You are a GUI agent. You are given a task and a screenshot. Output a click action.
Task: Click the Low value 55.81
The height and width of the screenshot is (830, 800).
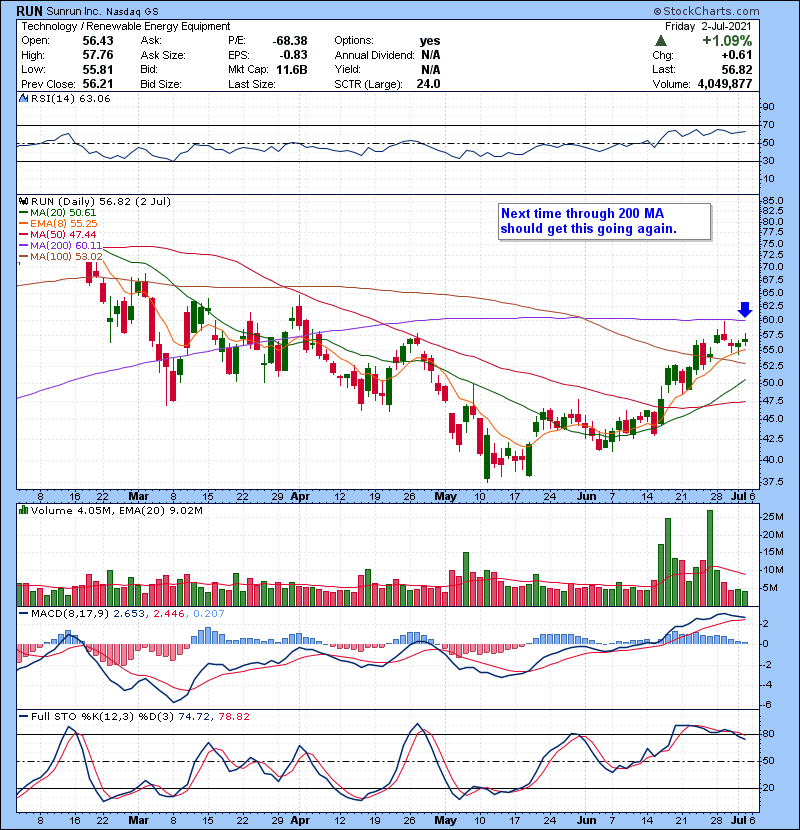(x=98, y=69)
